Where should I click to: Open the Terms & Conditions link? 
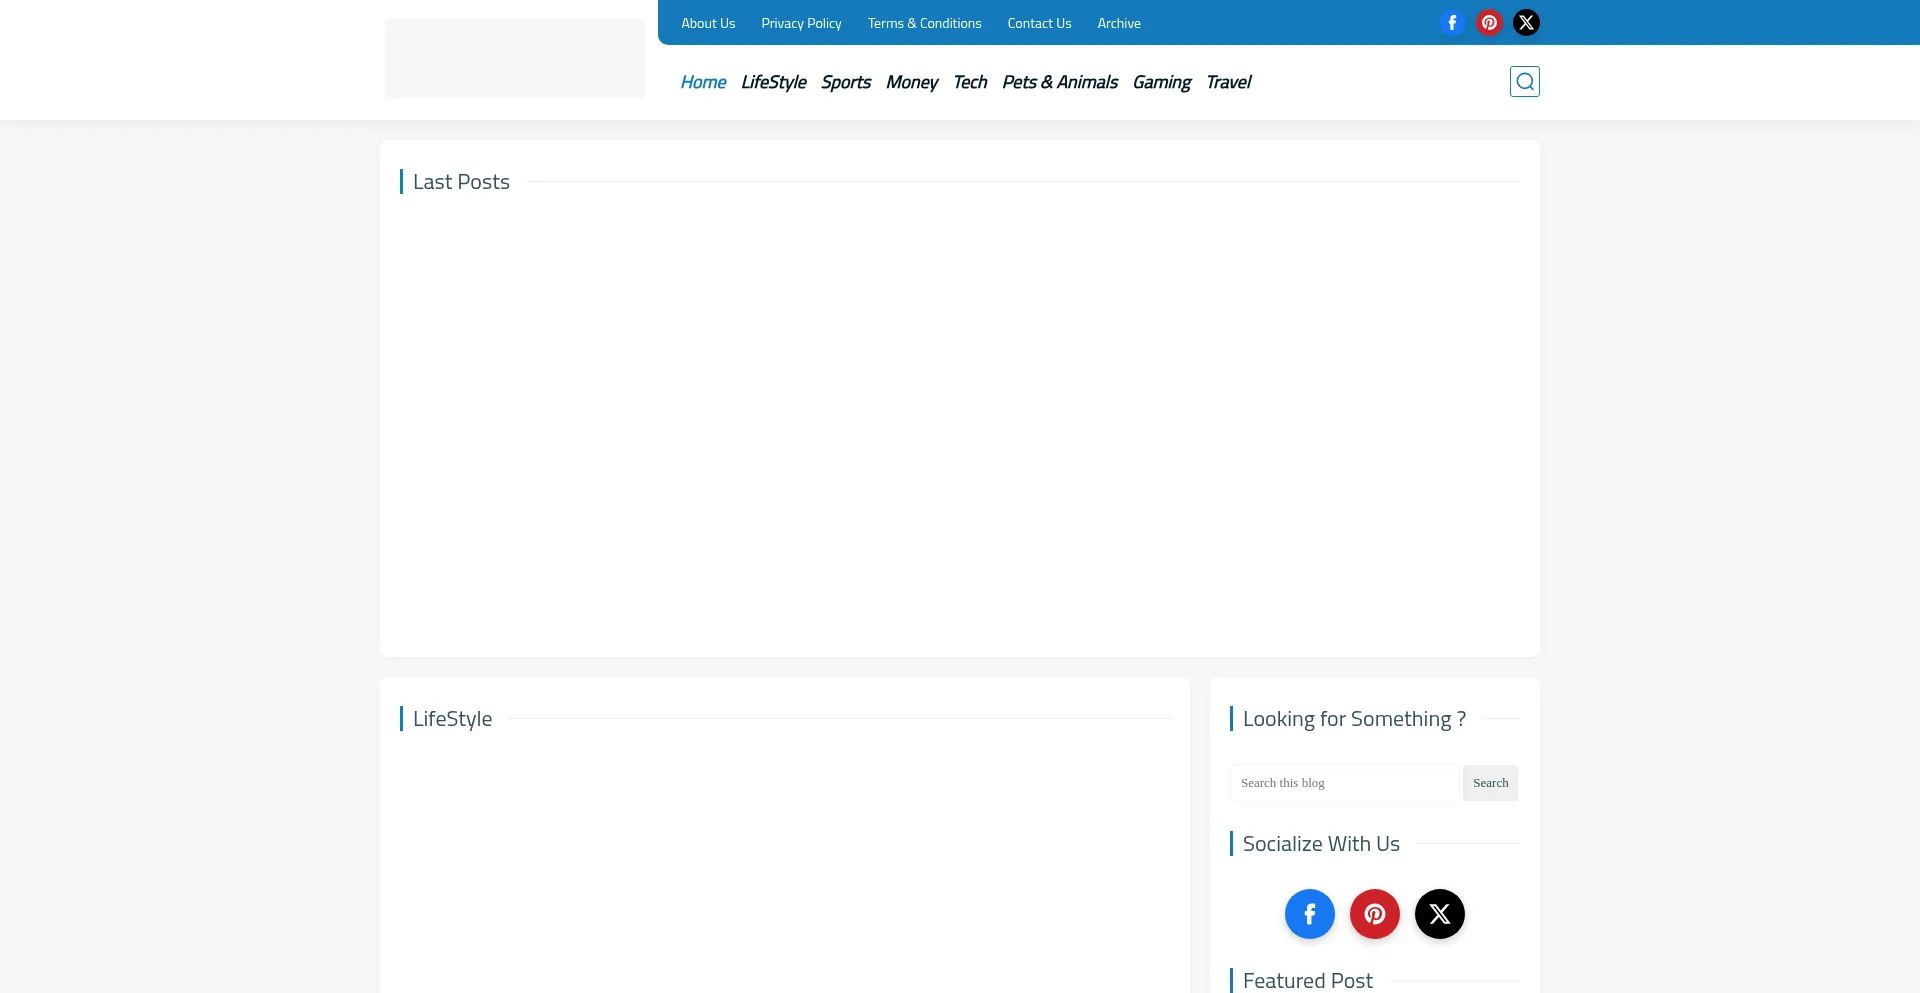coord(924,23)
